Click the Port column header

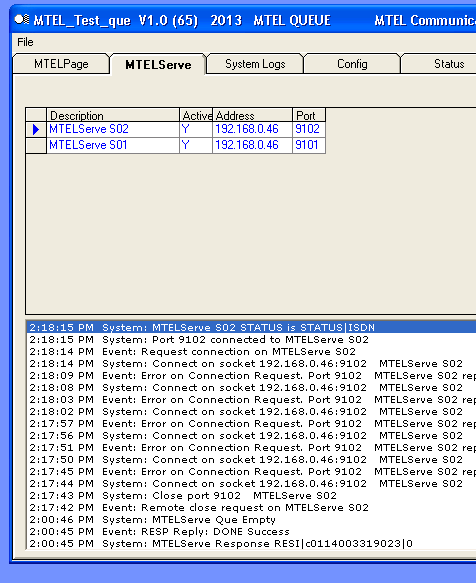coord(309,115)
